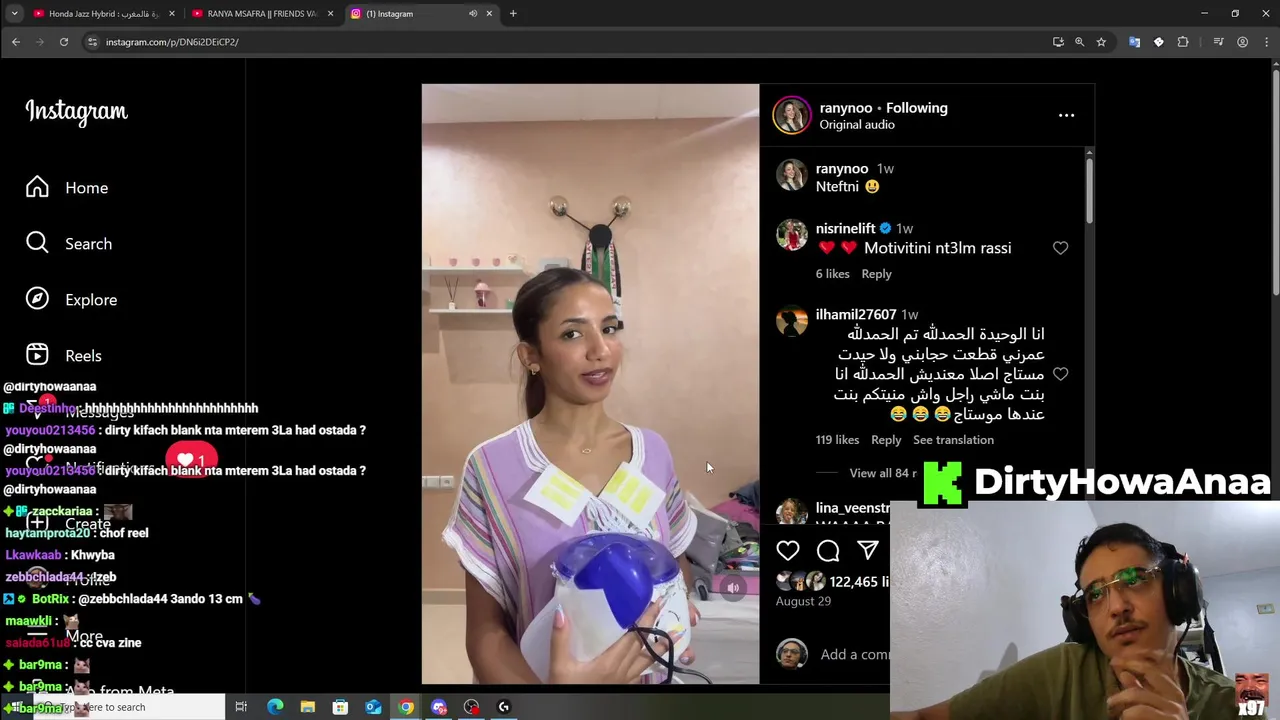Open ranynoo's profile picture in the header

pos(791,115)
